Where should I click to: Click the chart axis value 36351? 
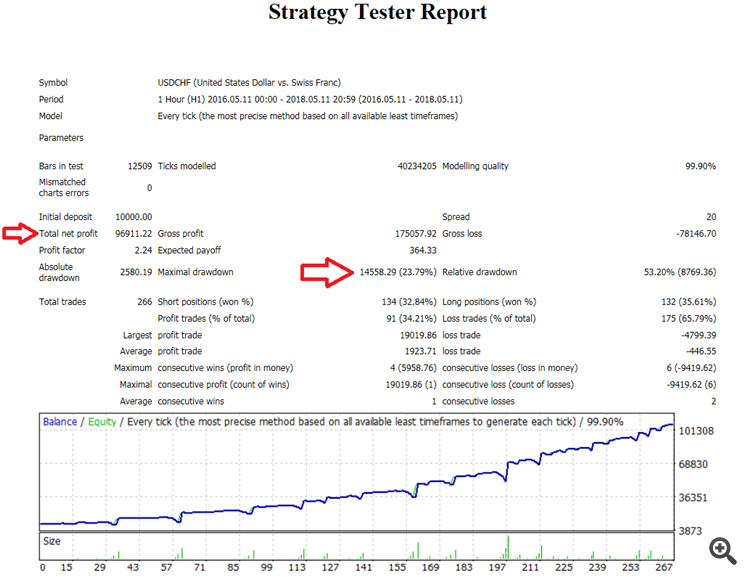click(x=693, y=498)
